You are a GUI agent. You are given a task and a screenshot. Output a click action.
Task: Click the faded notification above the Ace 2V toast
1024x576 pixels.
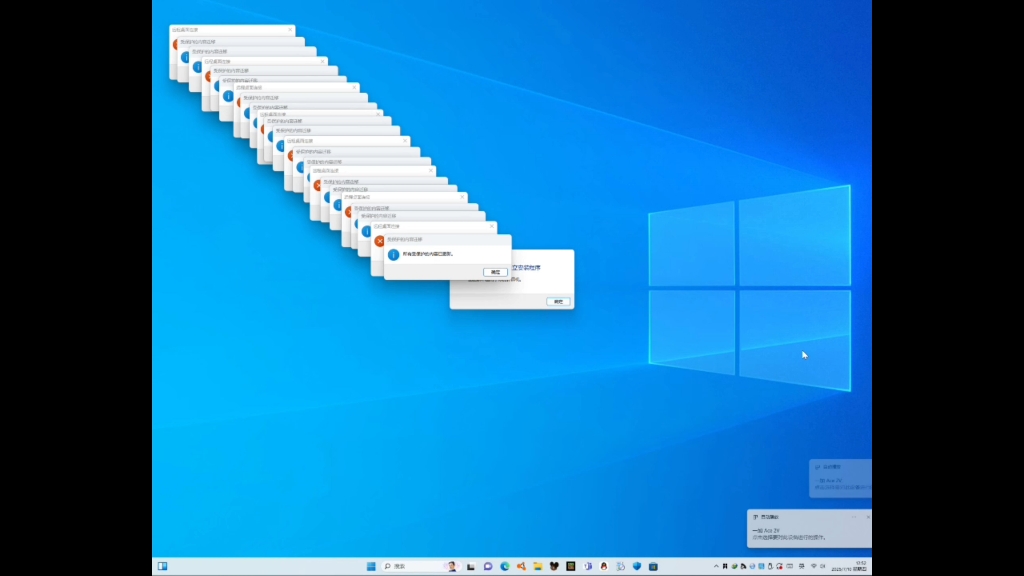[x=840, y=478]
